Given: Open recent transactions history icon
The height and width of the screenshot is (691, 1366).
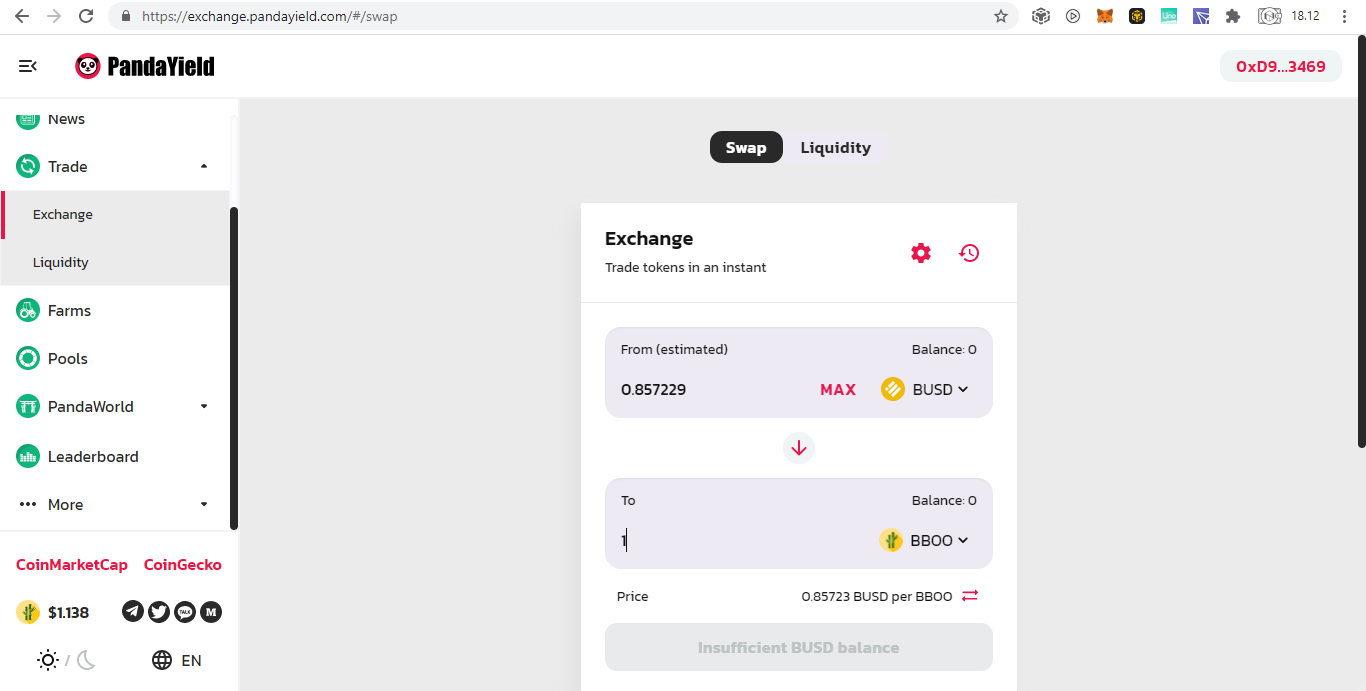Looking at the screenshot, I should [x=969, y=253].
